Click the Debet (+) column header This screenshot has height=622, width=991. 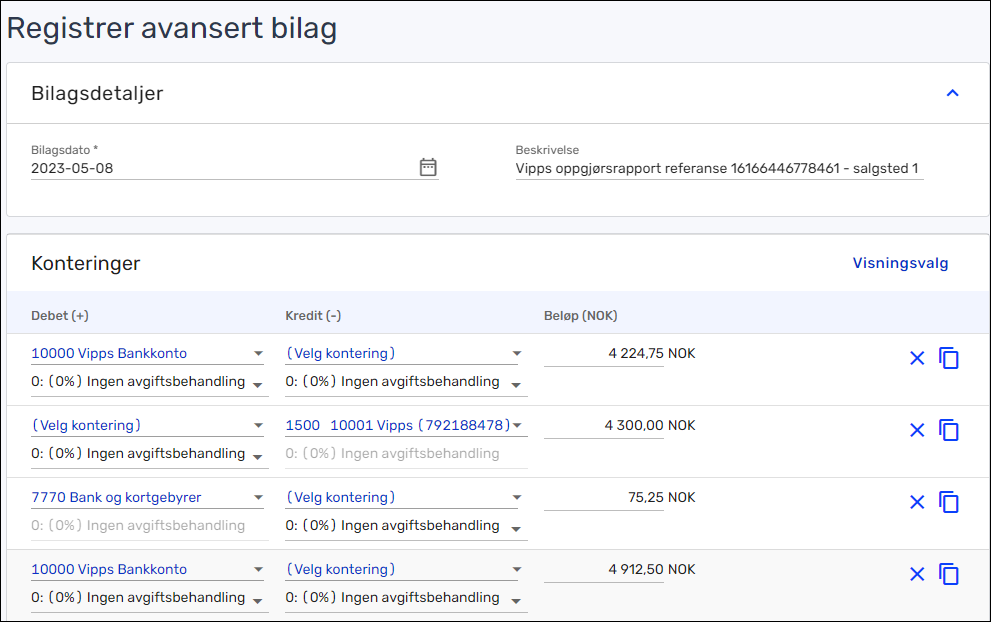pyautogui.click(x=59, y=315)
